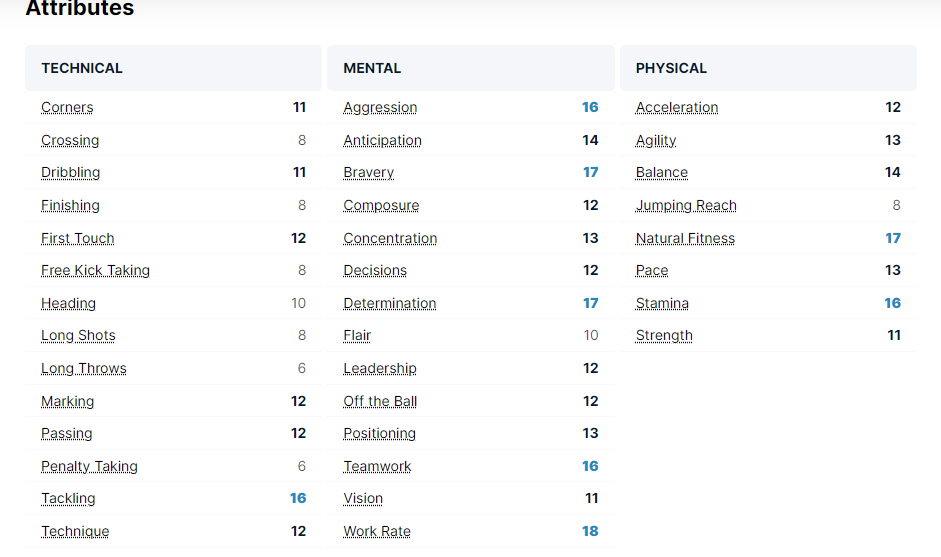Open the Jumping Reach attribute link

(x=686, y=206)
